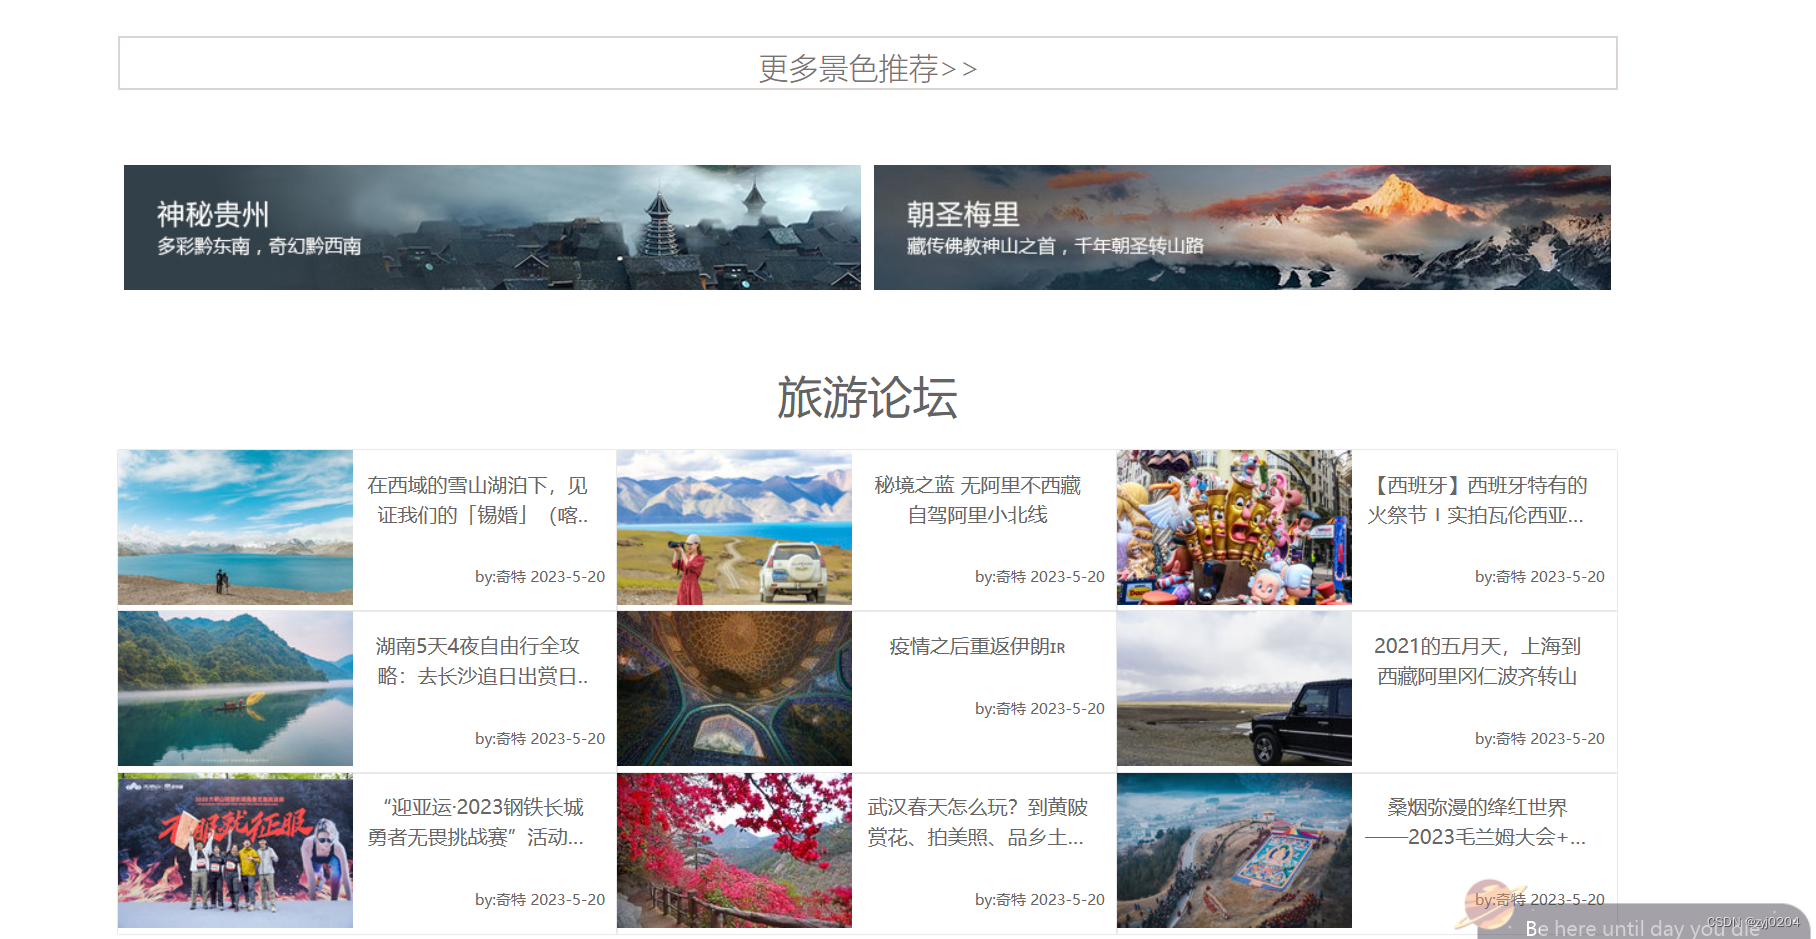Click the pink blossom thumbnail beside 武汉 post
The image size is (1816, 939).
pos(734,850)
